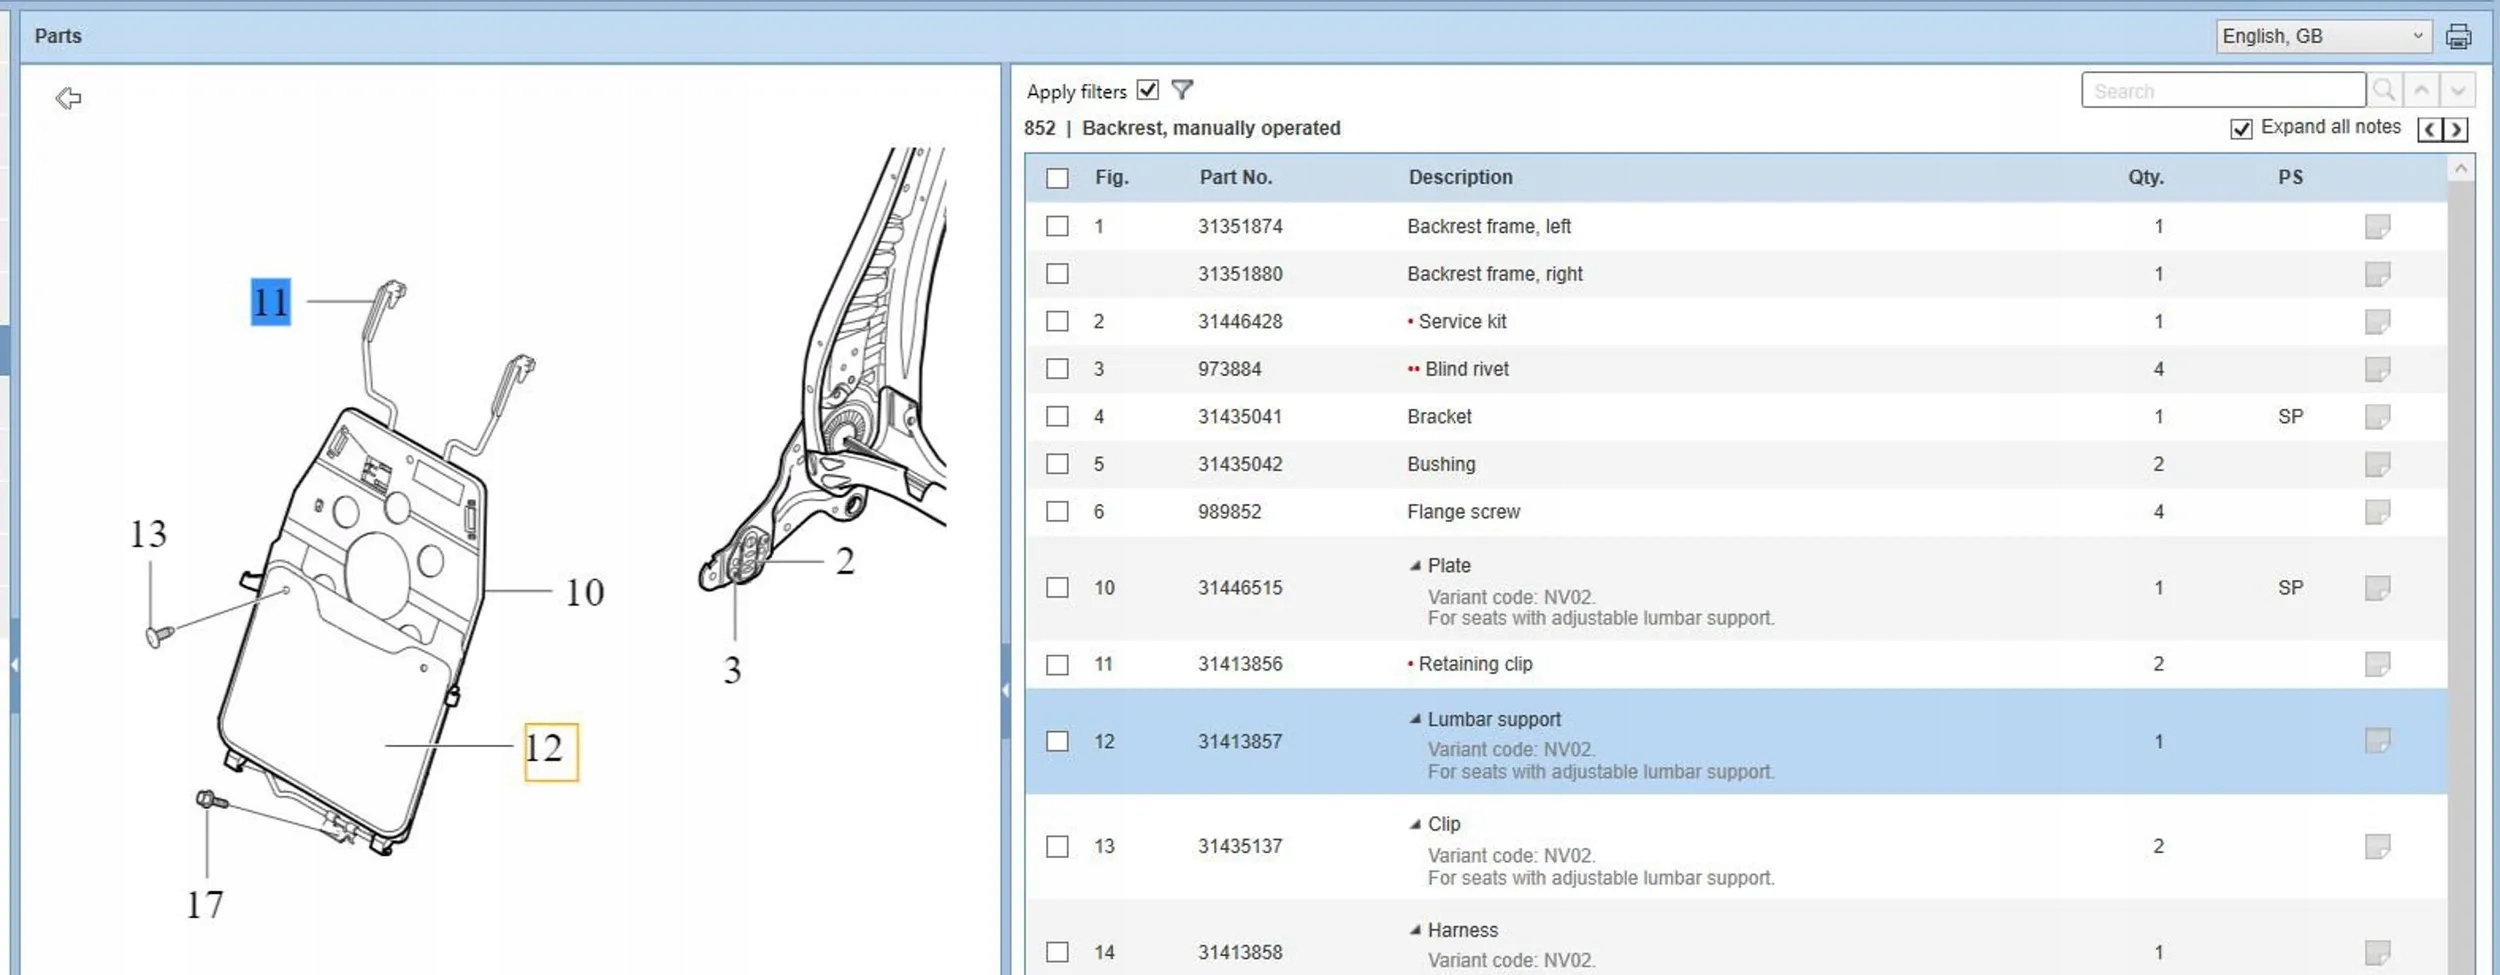Sort by the Part No. column header
Viewport: 2500px width, 975px height.
(1235, 177)
